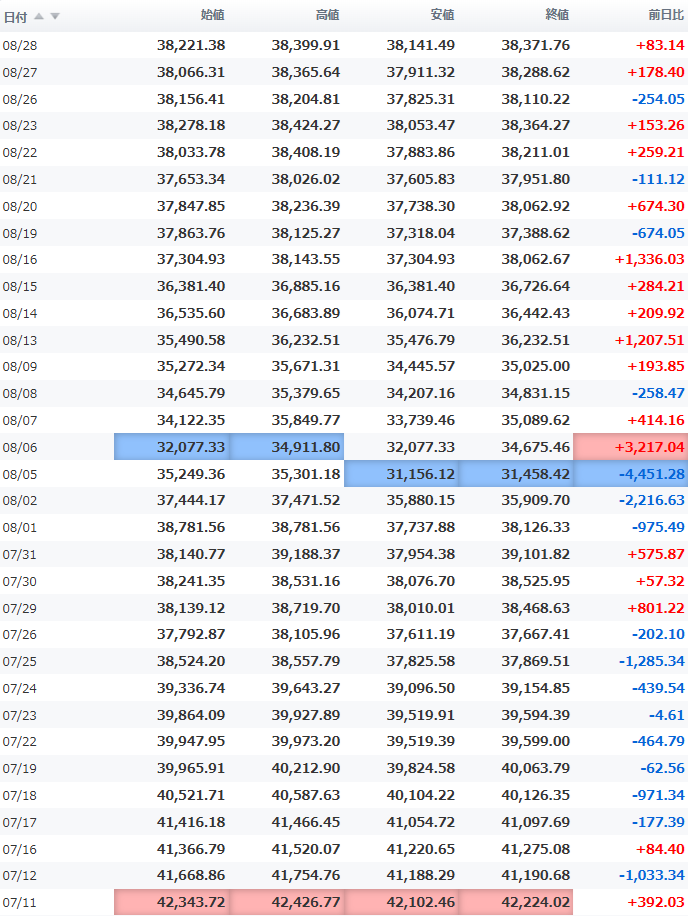This screenshot has height=916, width=688.
Task: Select the 07/30 date cell
Action: pyautogui.click(x=20, y=581)
